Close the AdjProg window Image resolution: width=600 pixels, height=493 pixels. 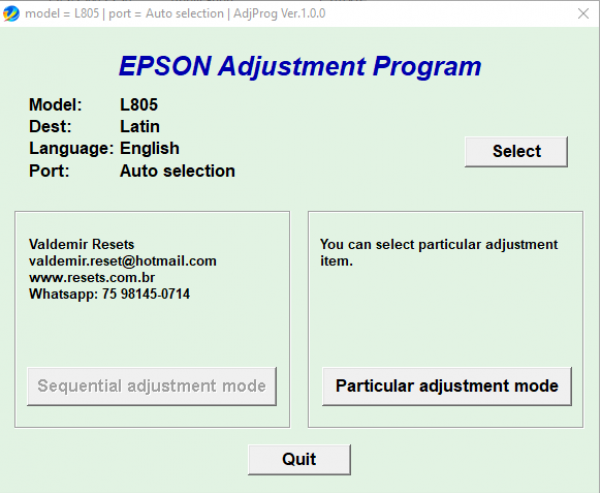[583, 13]
